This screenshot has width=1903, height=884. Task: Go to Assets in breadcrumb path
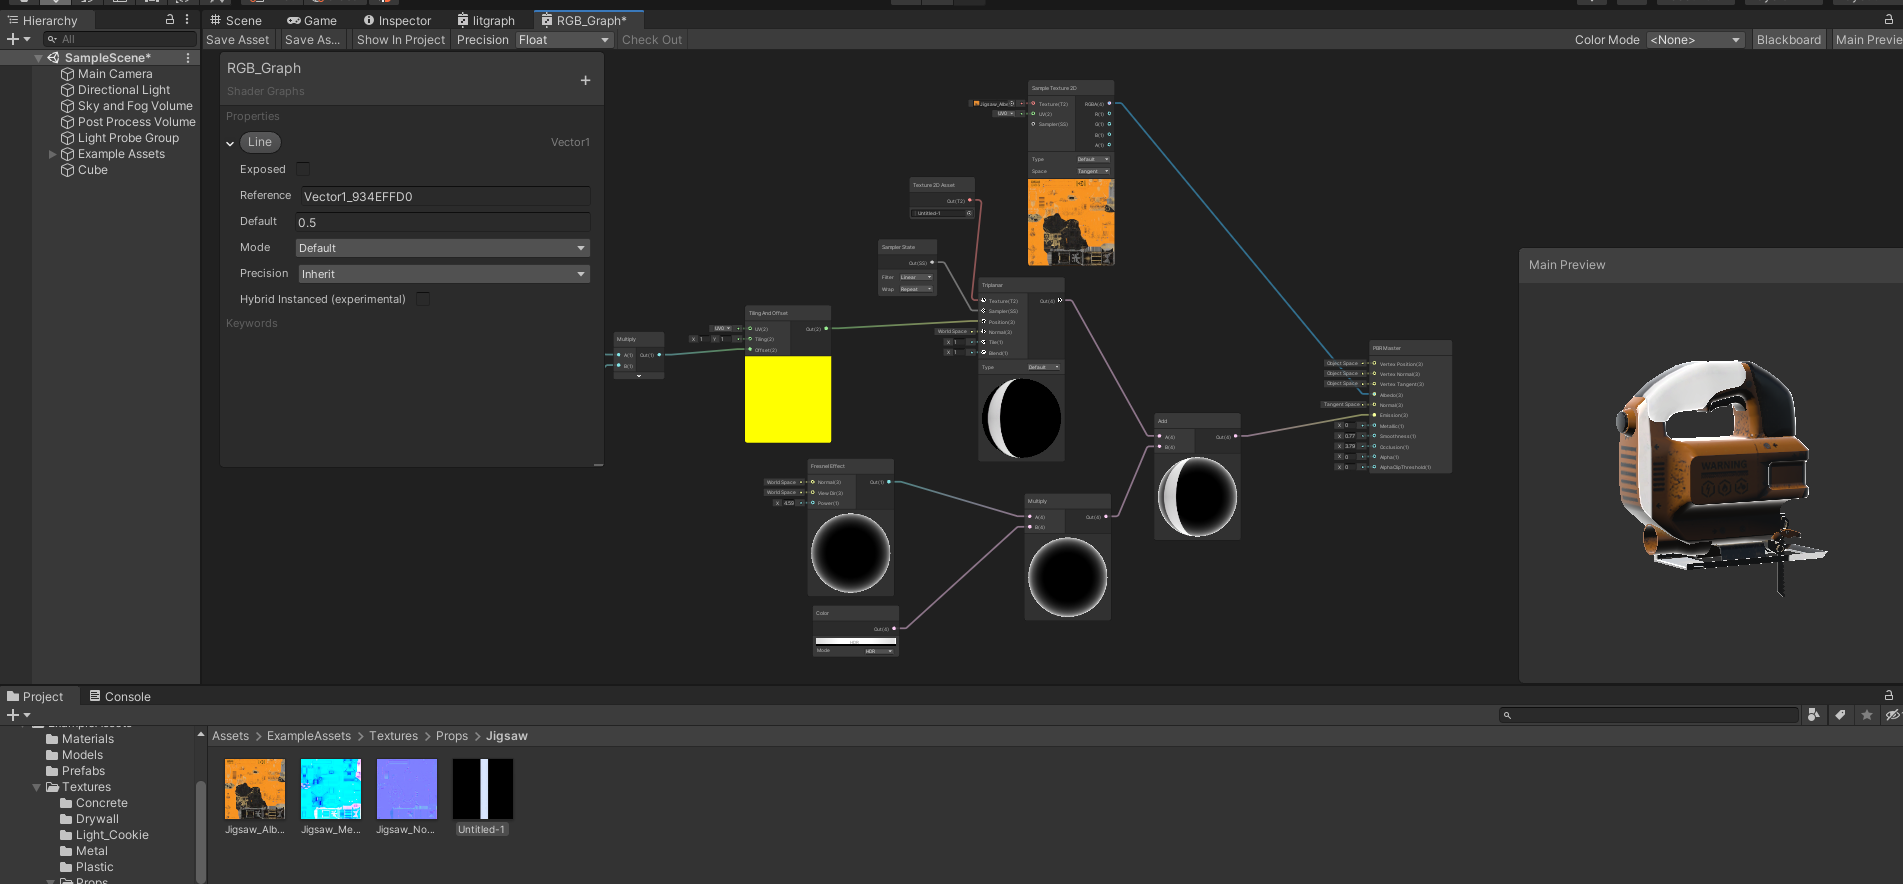click(x=231, y=736)
